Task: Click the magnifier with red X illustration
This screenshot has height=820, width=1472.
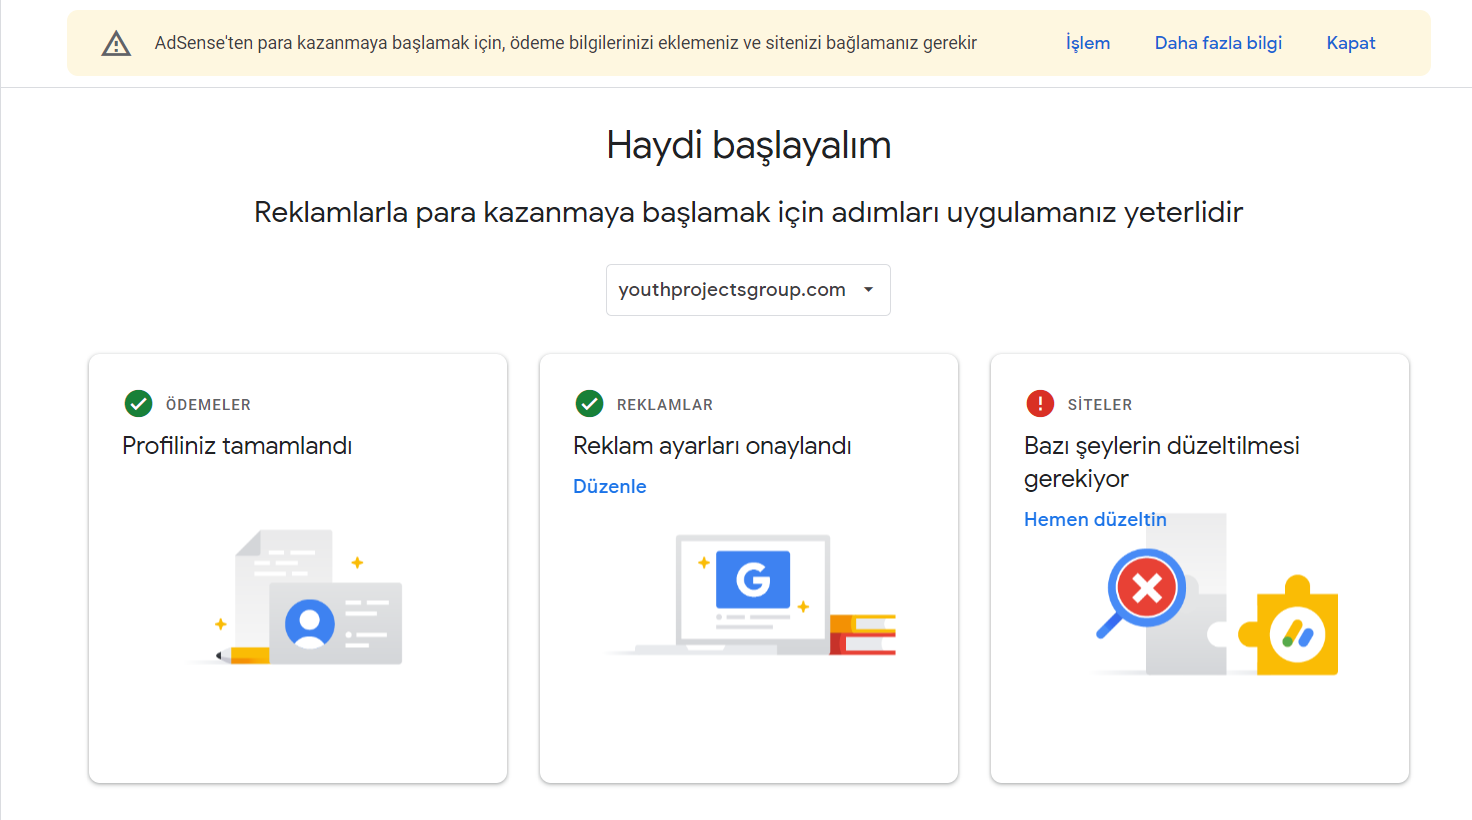Action: [1141, 592]
